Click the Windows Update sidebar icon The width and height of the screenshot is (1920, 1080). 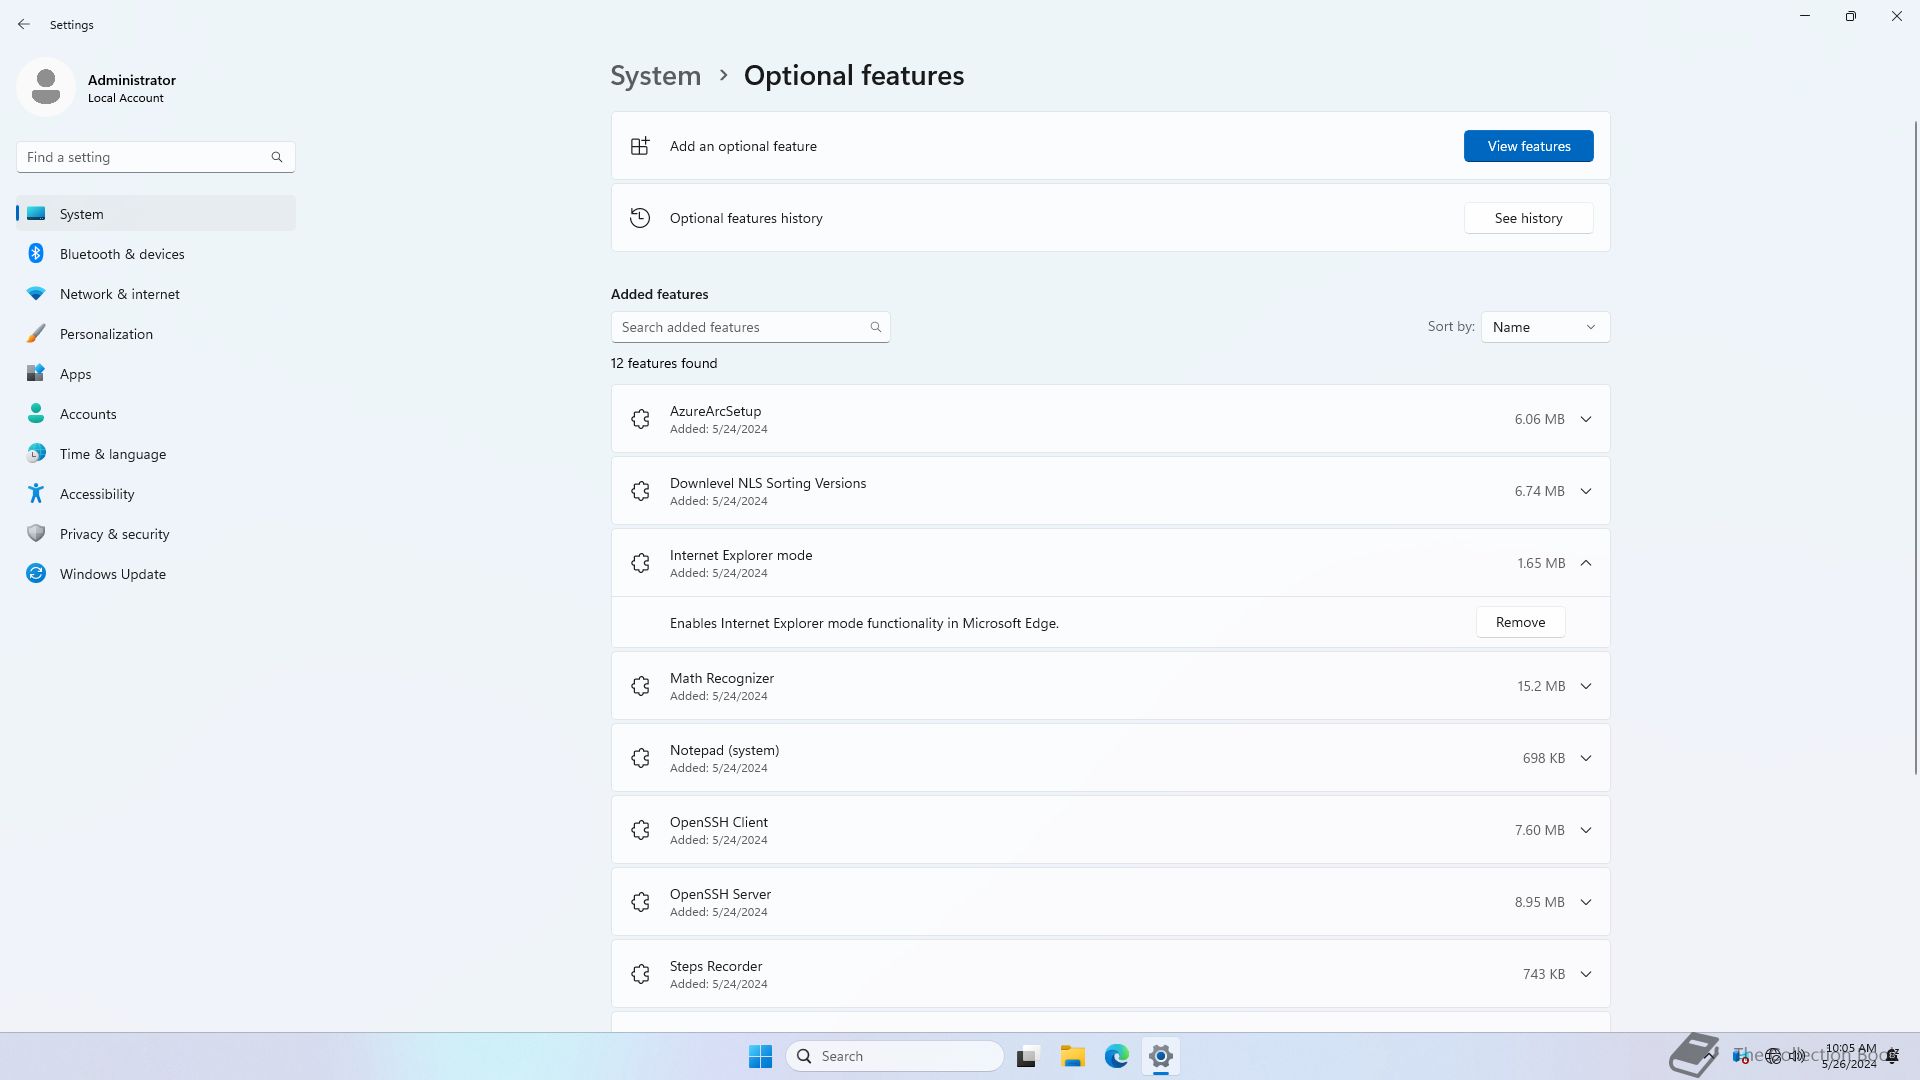36,574
